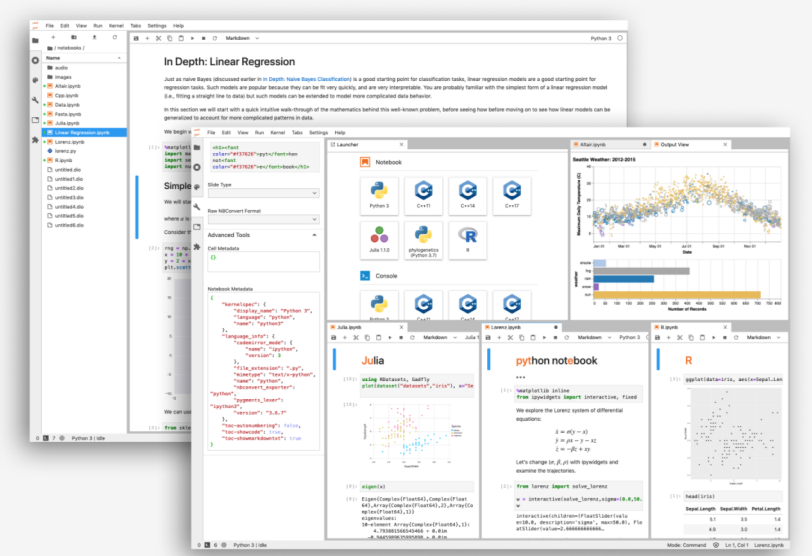Follow the In Depth: Naive Bayes Classification link
Screen dimensions: 812x556
(x=306, y=79)
